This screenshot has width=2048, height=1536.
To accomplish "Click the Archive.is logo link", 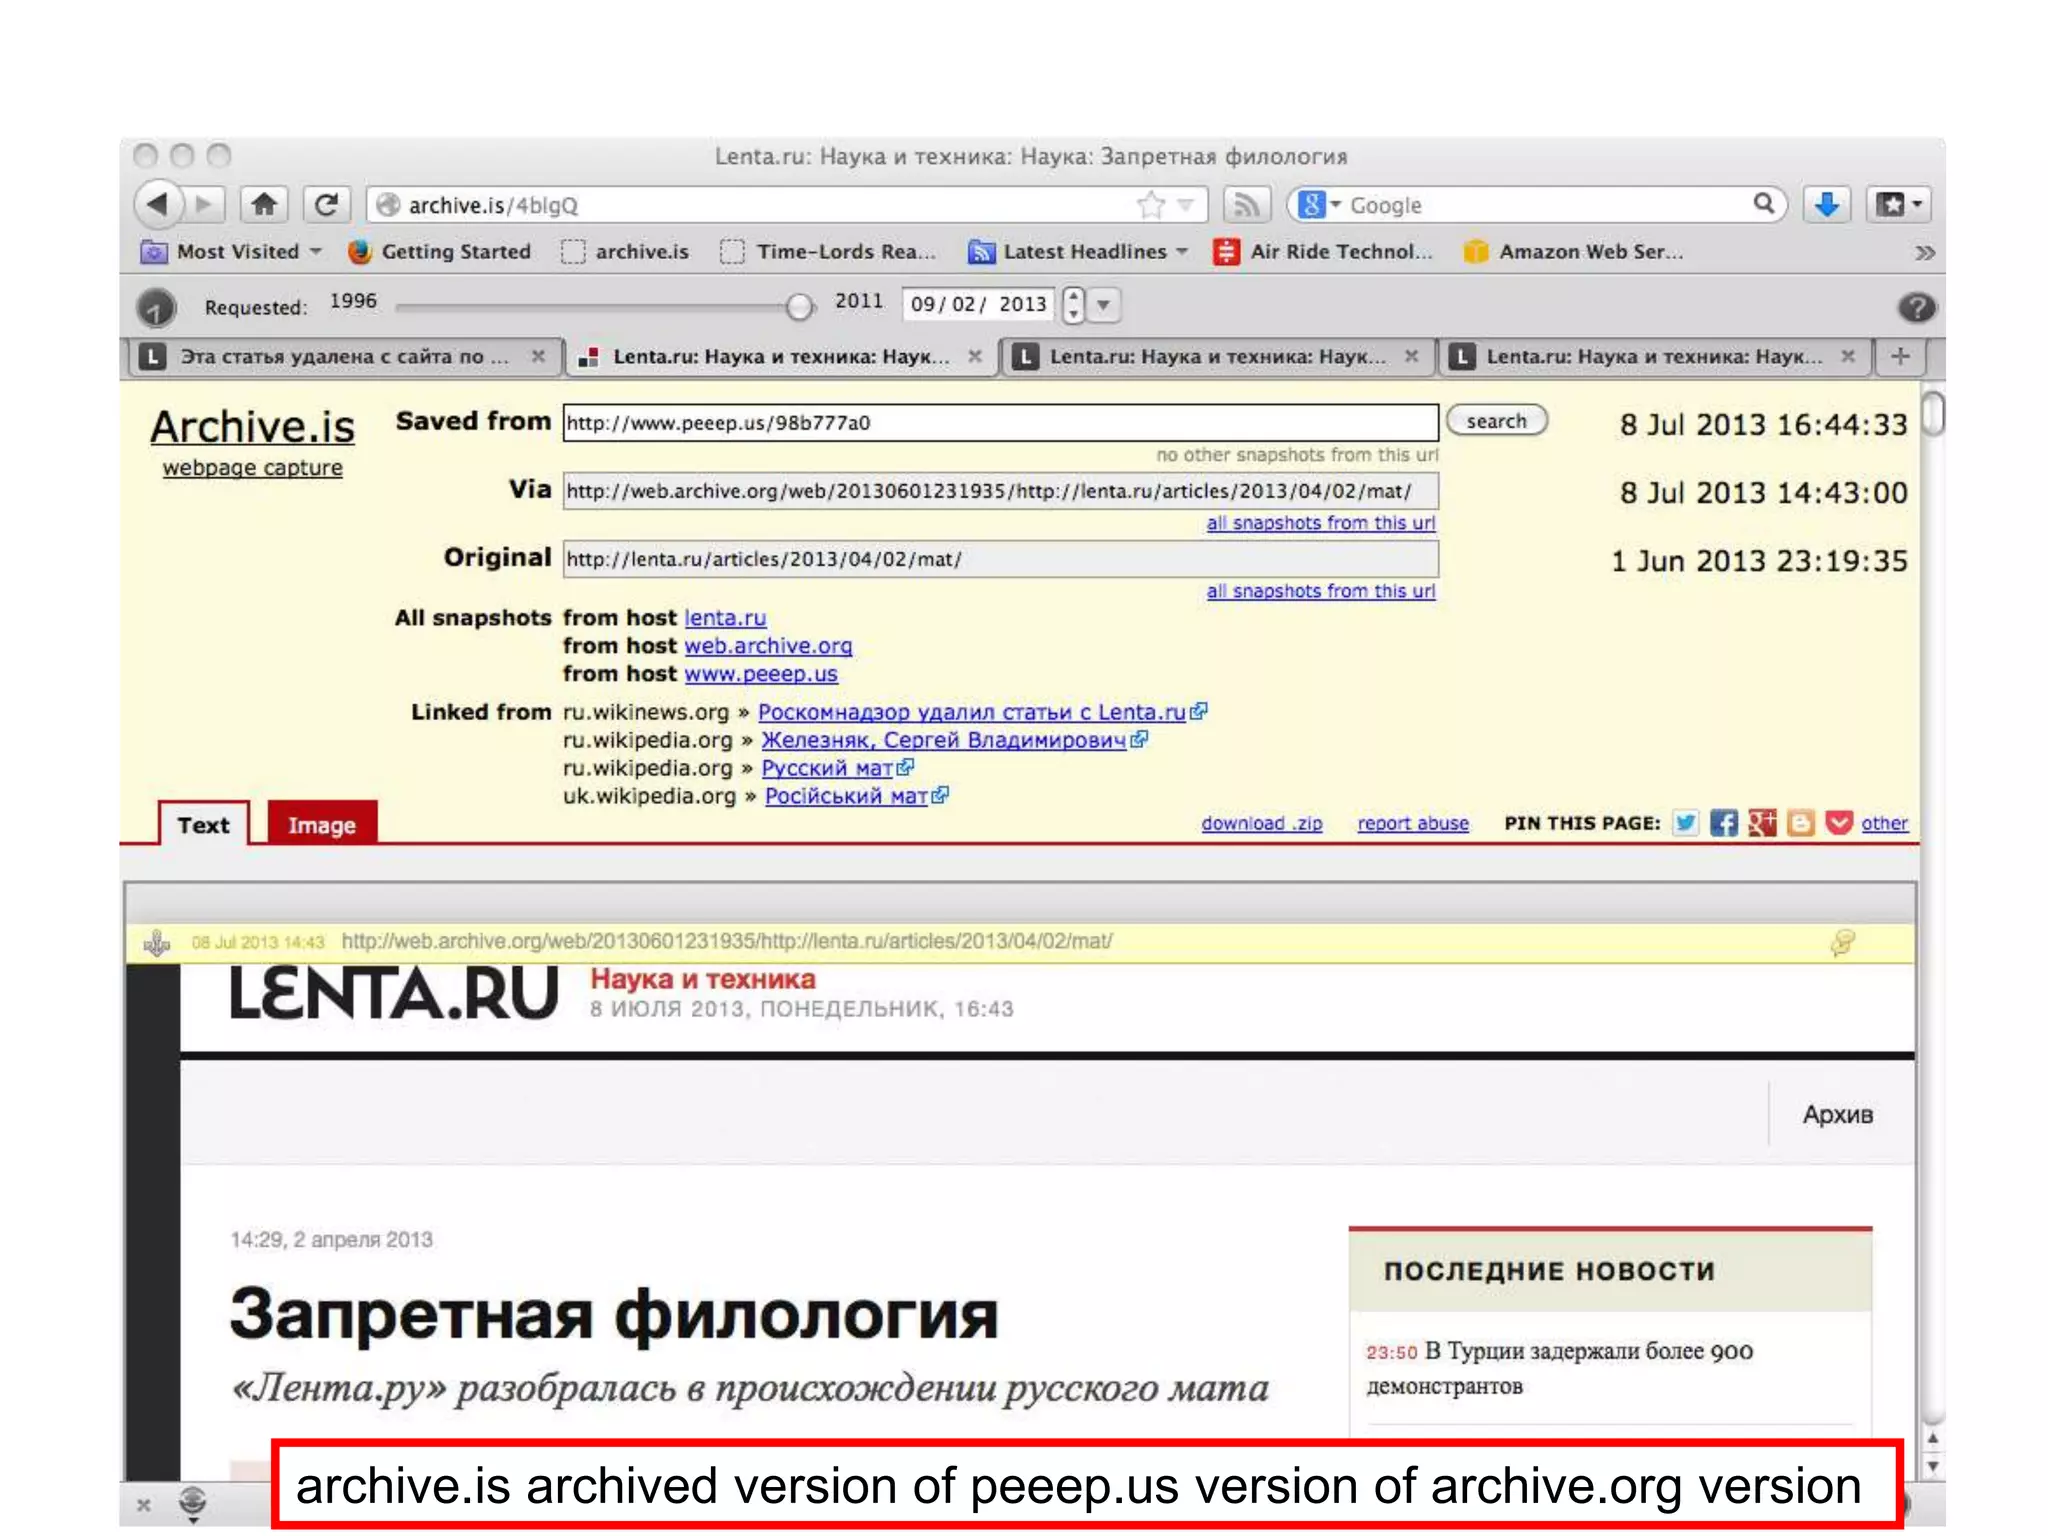I will pyautogui.click(x=252, y=427).
